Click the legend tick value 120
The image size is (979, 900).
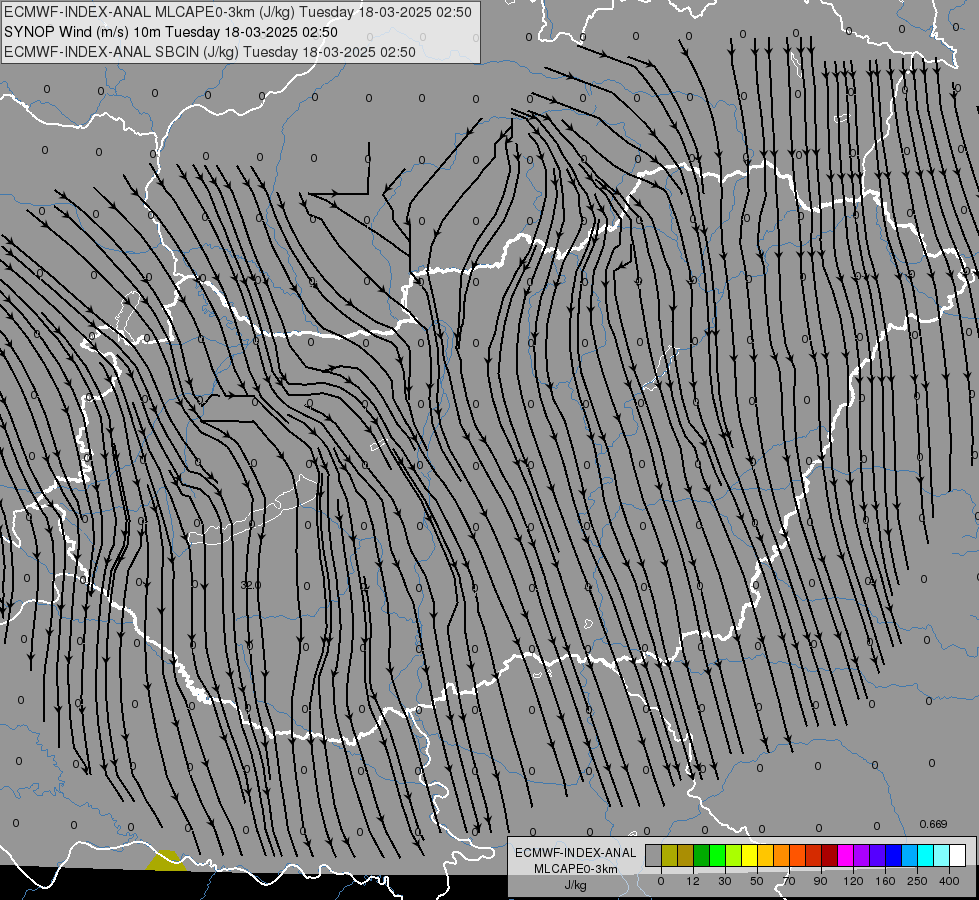853,881
